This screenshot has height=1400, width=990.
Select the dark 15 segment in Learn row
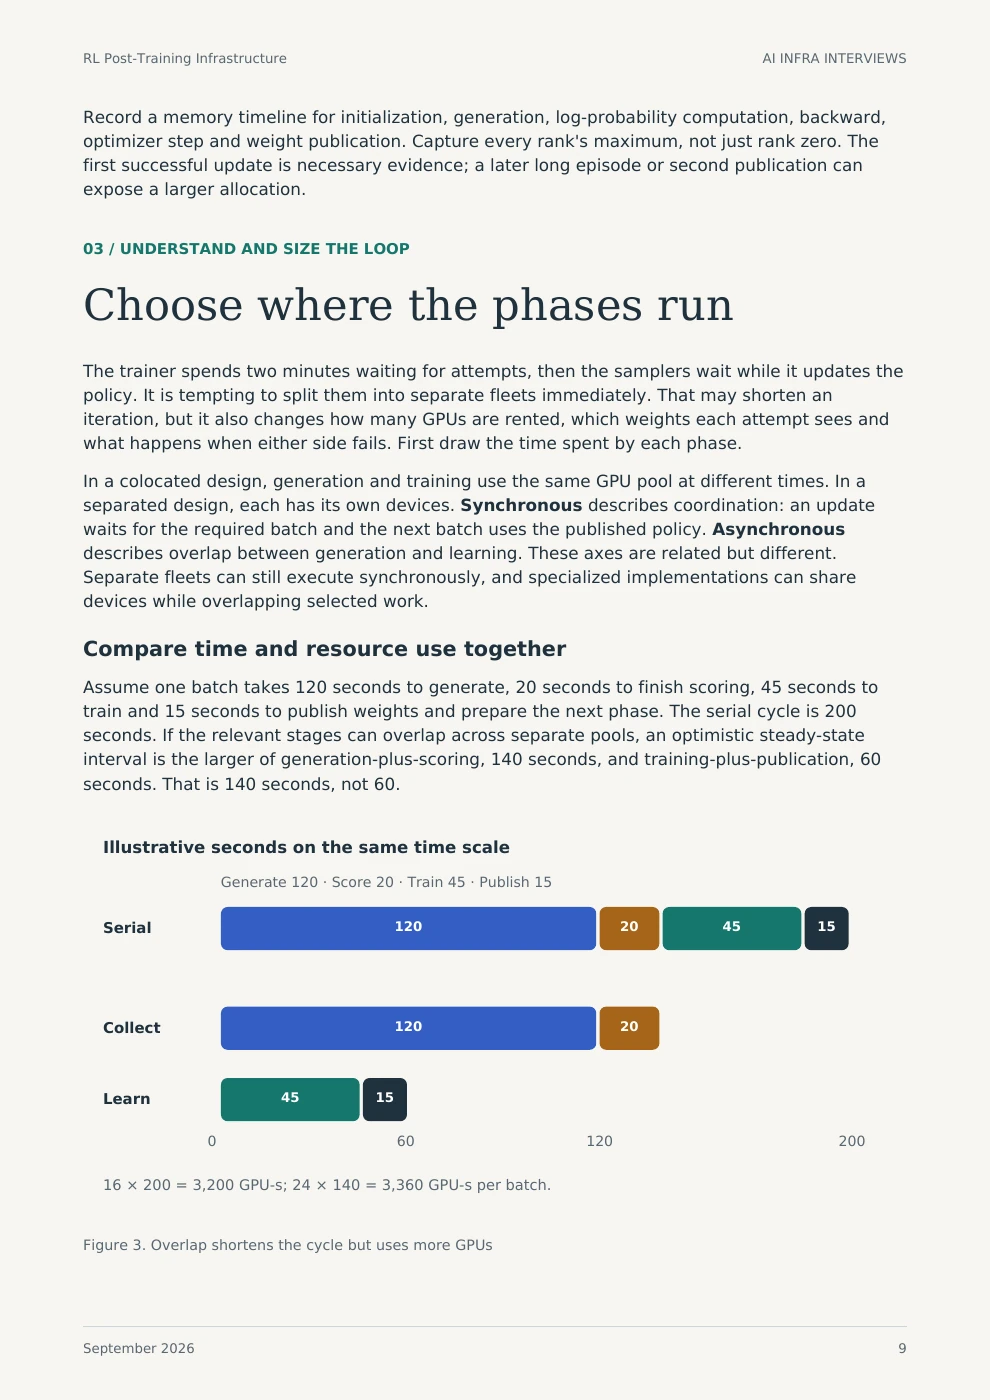coord(385,1099)
